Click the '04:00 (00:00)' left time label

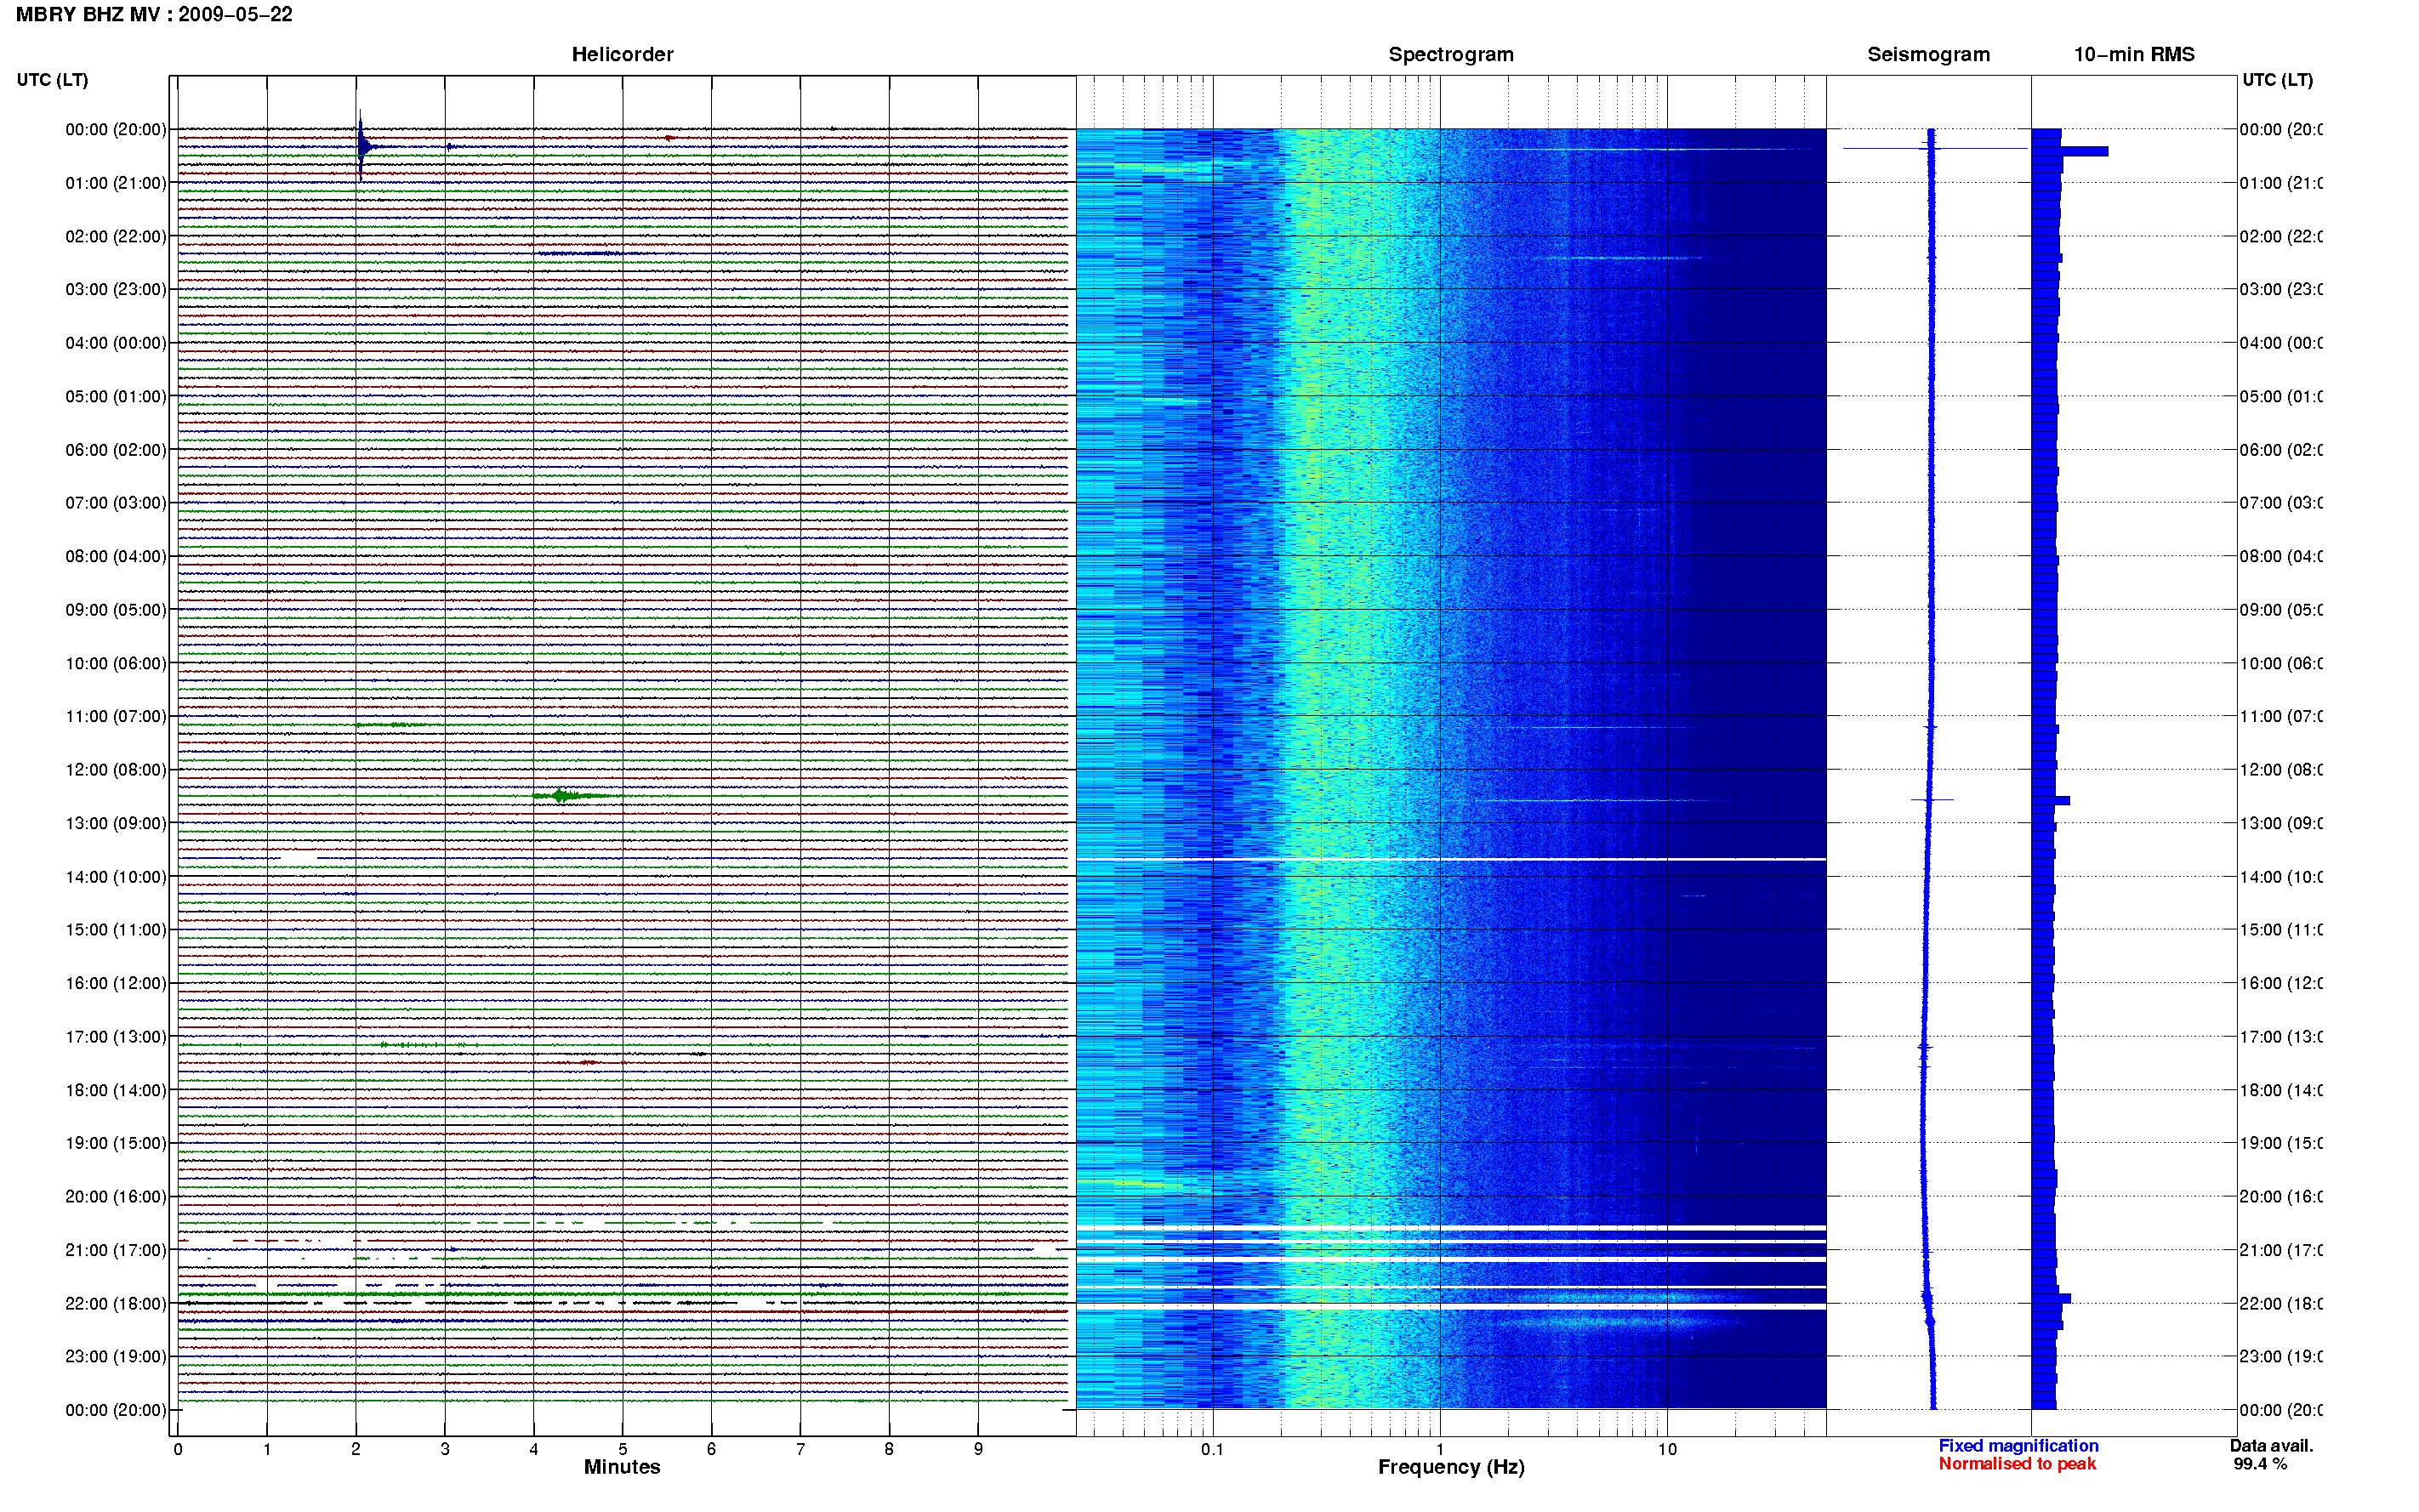[116, 343]
